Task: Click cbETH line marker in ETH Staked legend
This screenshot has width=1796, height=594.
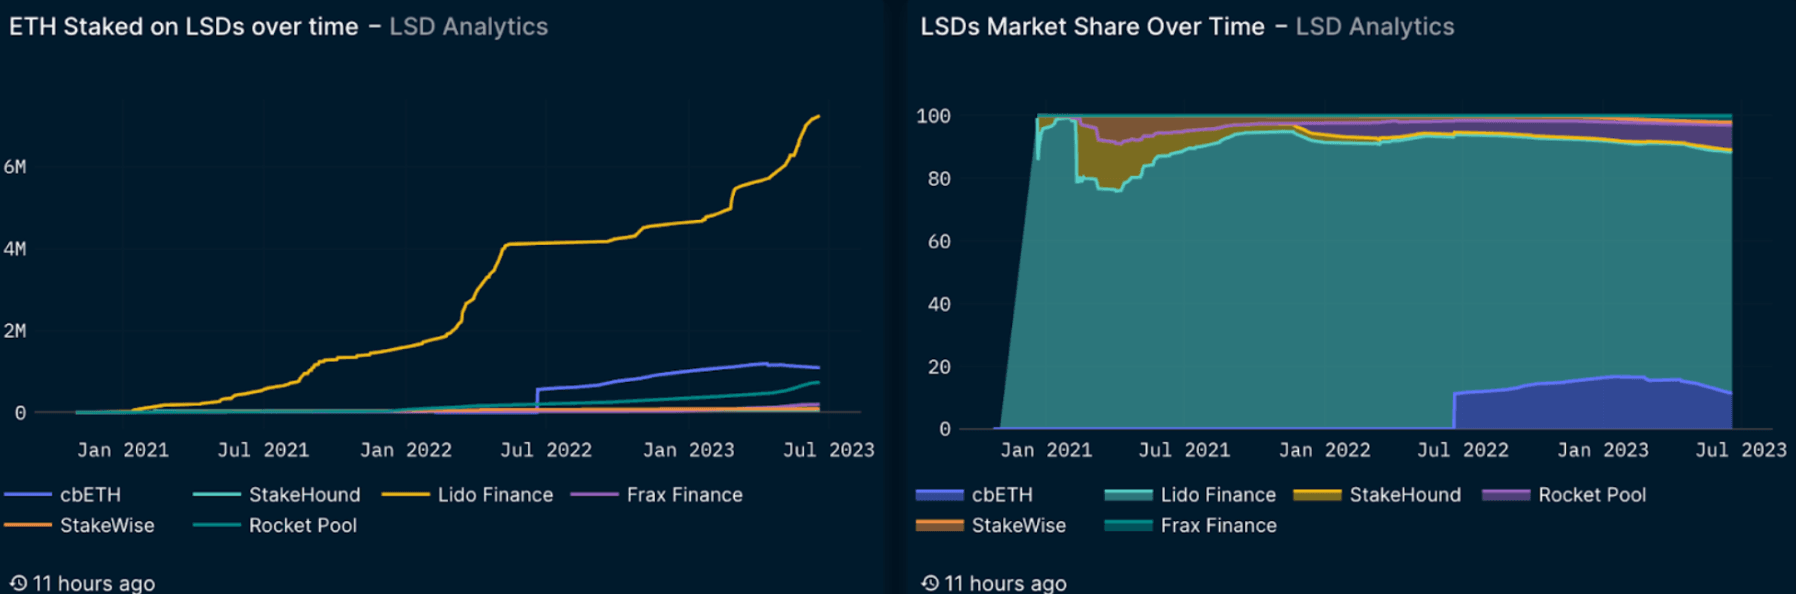Action: pos(28,495)
